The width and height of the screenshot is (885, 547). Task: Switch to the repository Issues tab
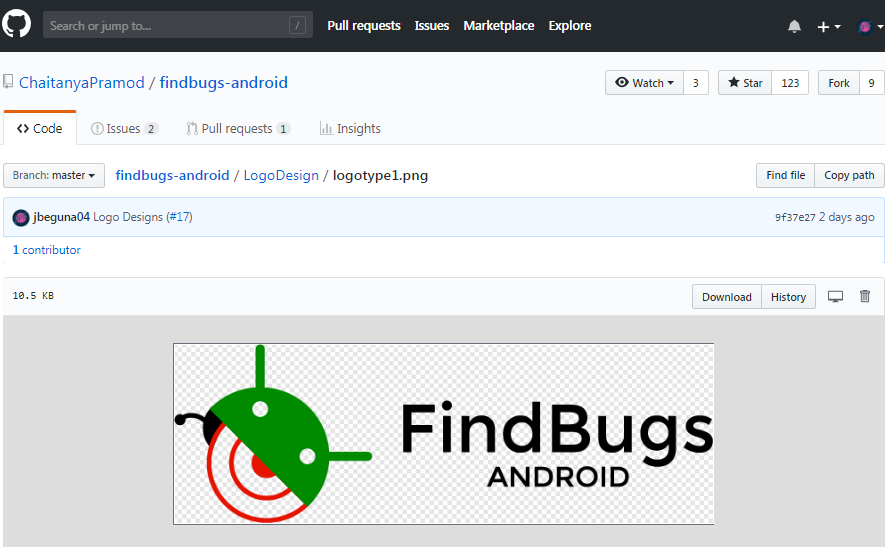tap(124, 129)
